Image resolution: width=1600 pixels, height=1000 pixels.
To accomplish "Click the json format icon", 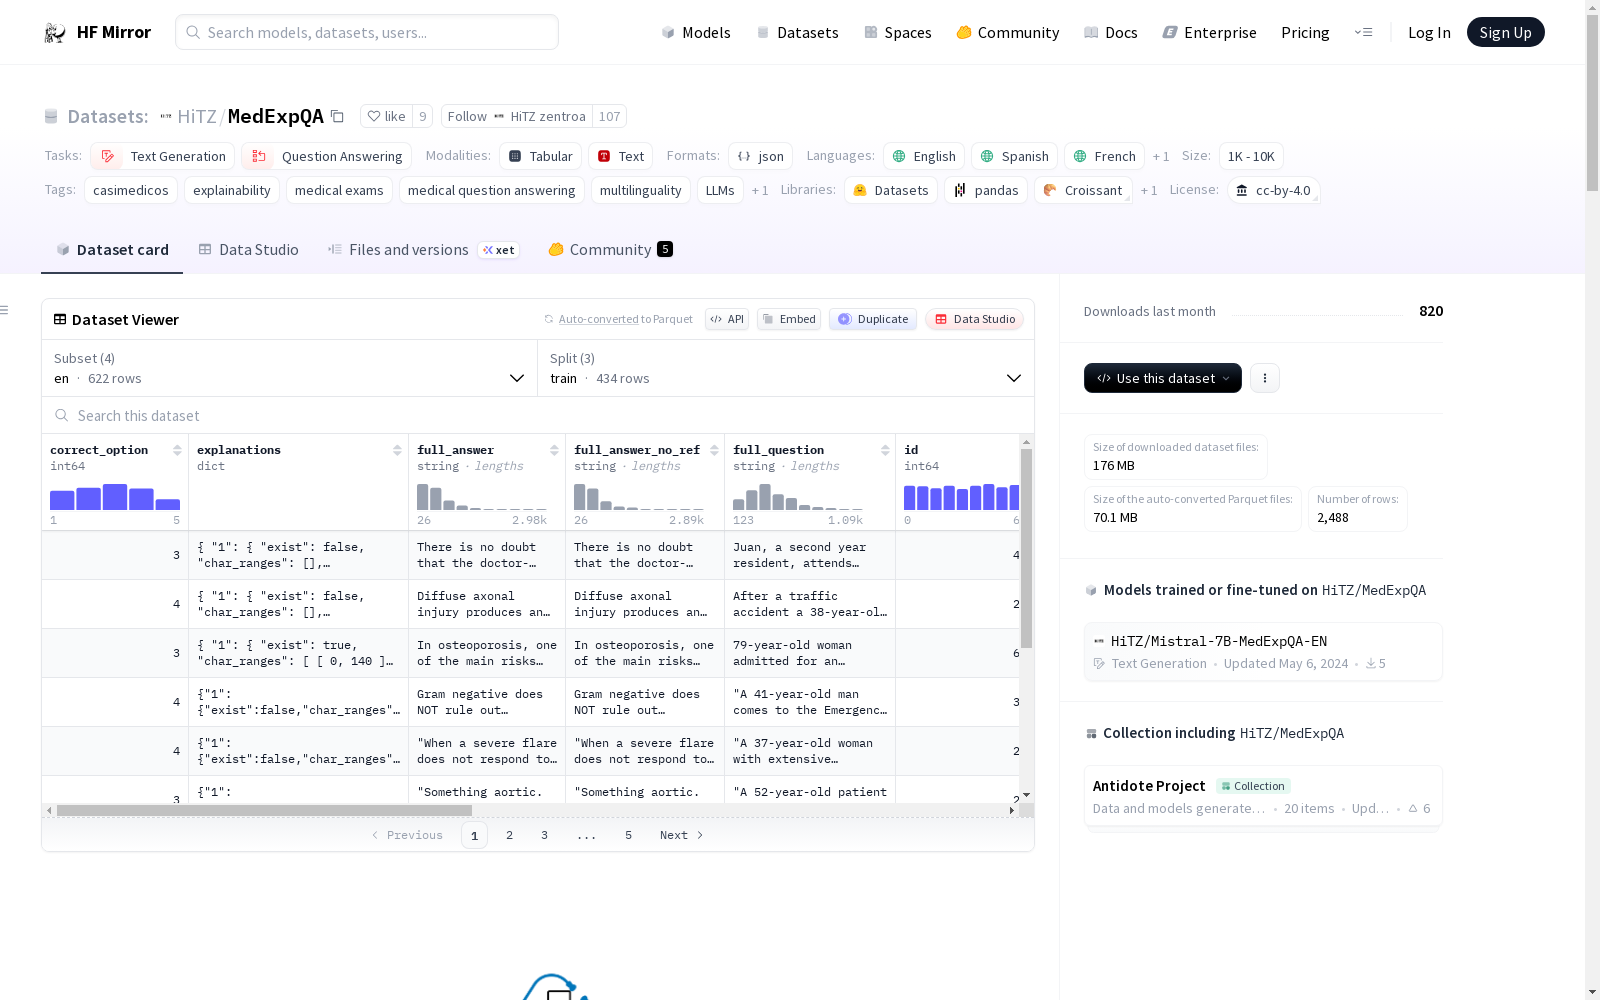I will click(744, 157).
